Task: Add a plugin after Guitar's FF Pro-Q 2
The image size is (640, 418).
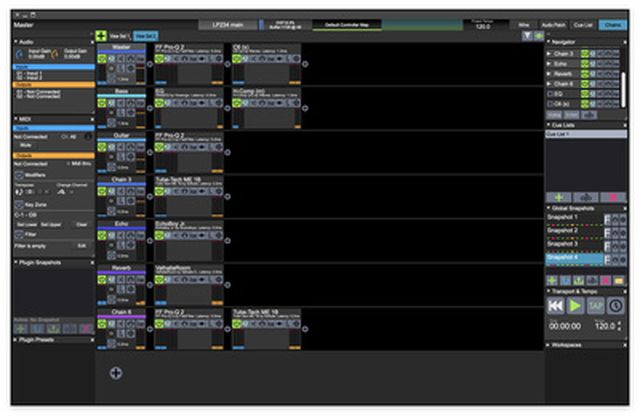Action: point(227,152)
